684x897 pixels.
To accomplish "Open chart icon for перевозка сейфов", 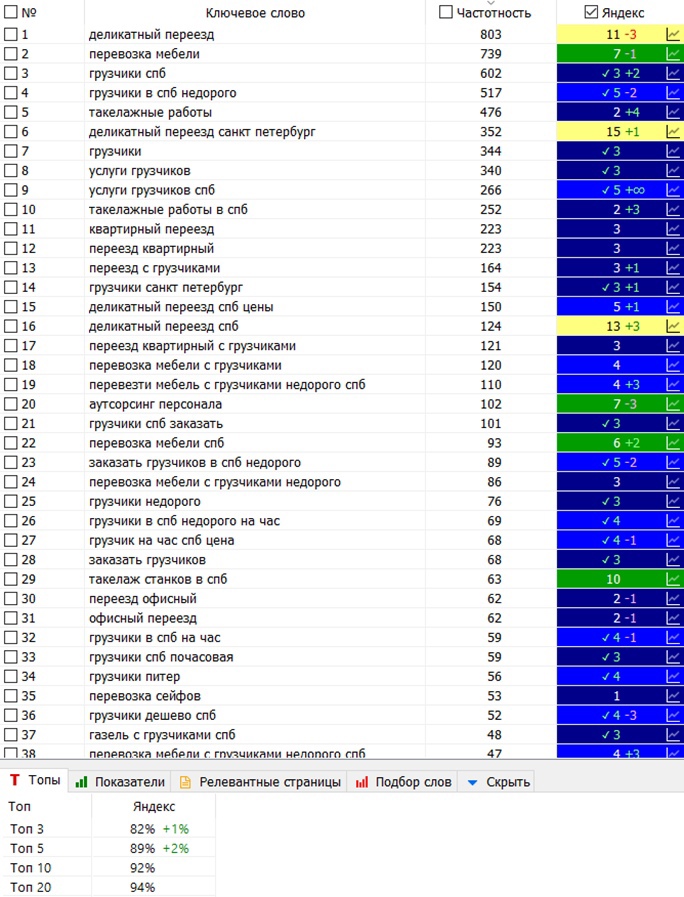I will [673, 696].
